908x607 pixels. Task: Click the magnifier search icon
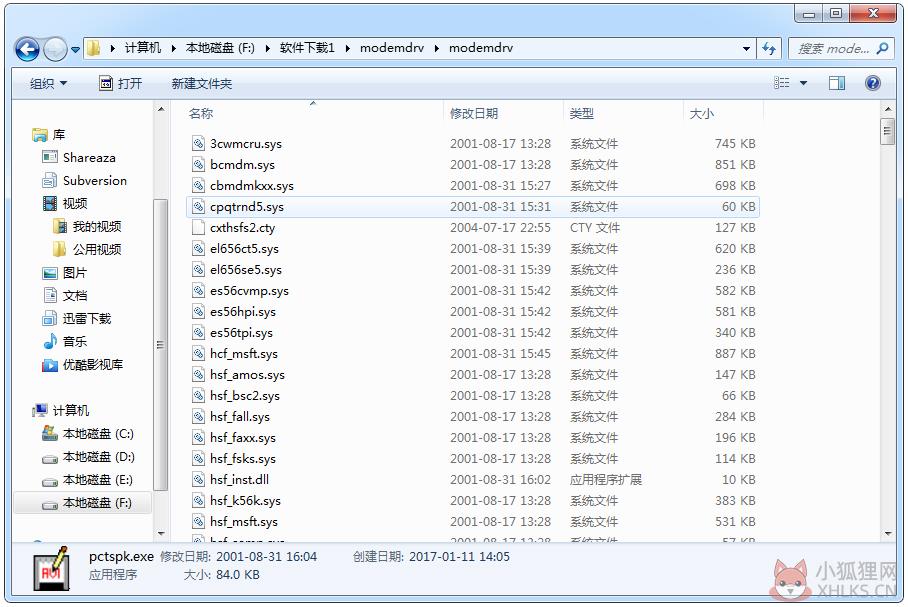coord(883,49)
